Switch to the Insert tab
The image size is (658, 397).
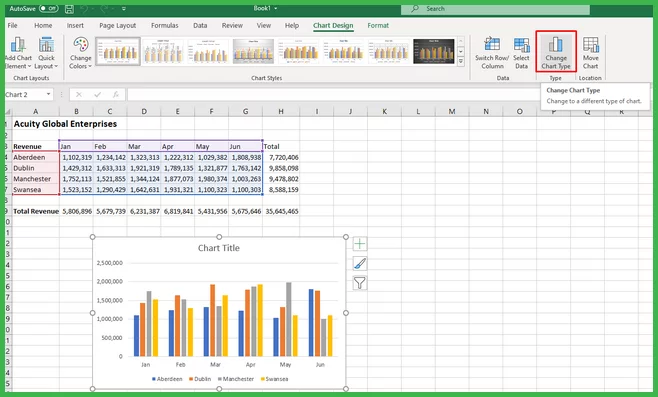(75, 26)
